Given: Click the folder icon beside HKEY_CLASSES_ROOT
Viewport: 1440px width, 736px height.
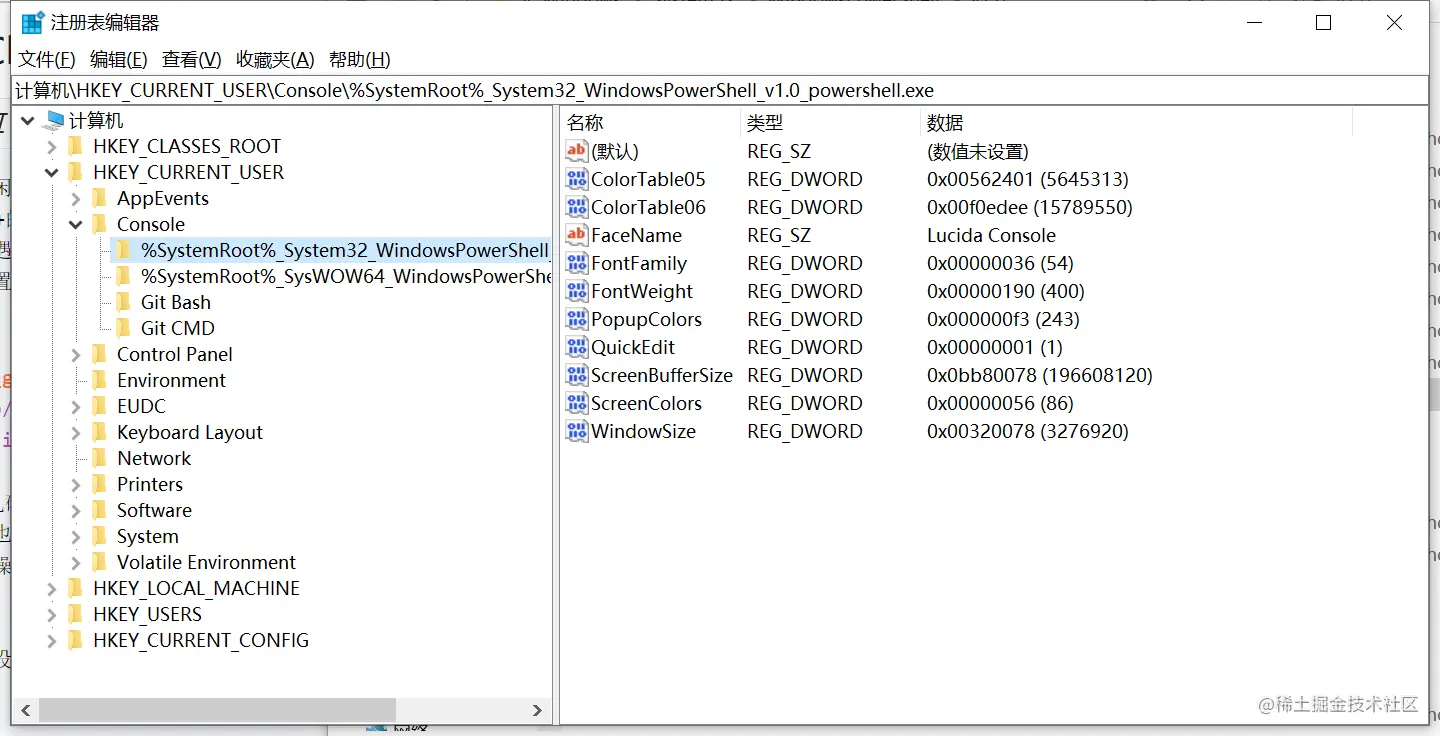Looking at the screenshot, I should point(74,147).
